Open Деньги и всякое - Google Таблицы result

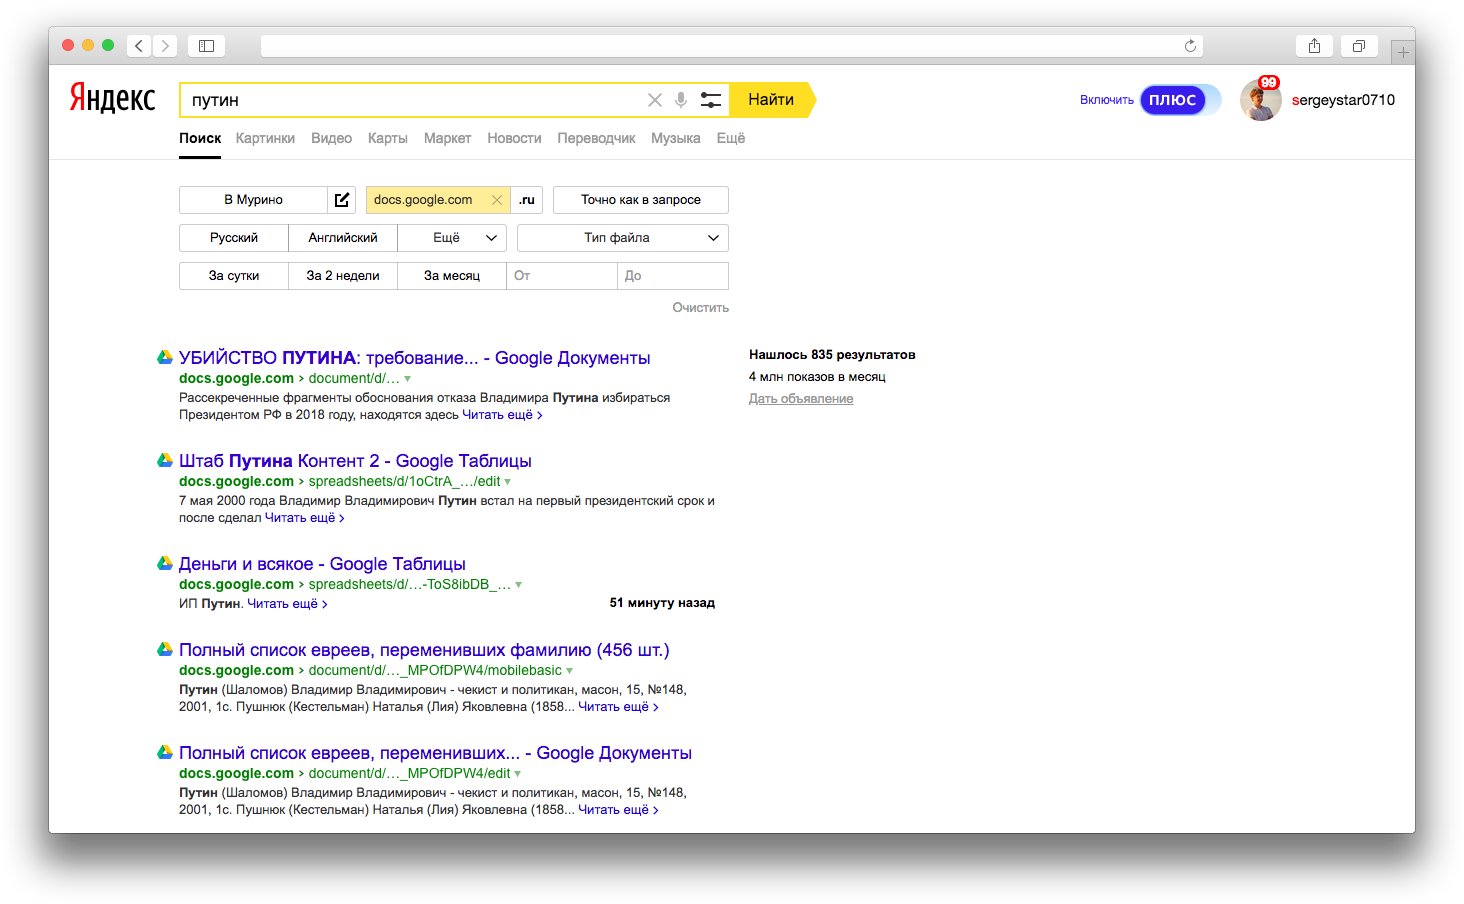(322, 564)
